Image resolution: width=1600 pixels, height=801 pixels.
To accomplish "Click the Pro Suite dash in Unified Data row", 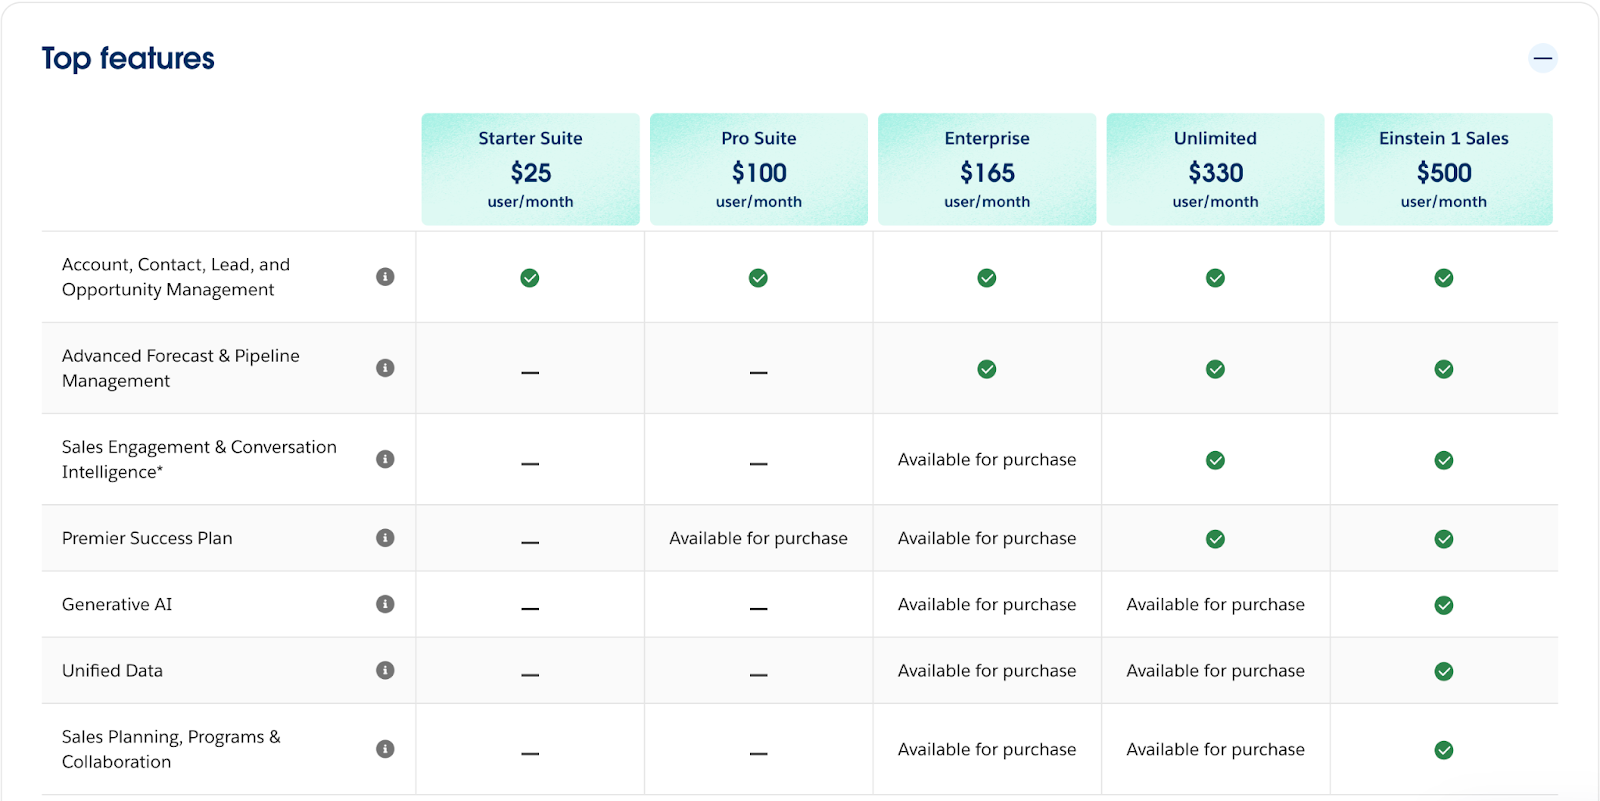I will point(759,674).
